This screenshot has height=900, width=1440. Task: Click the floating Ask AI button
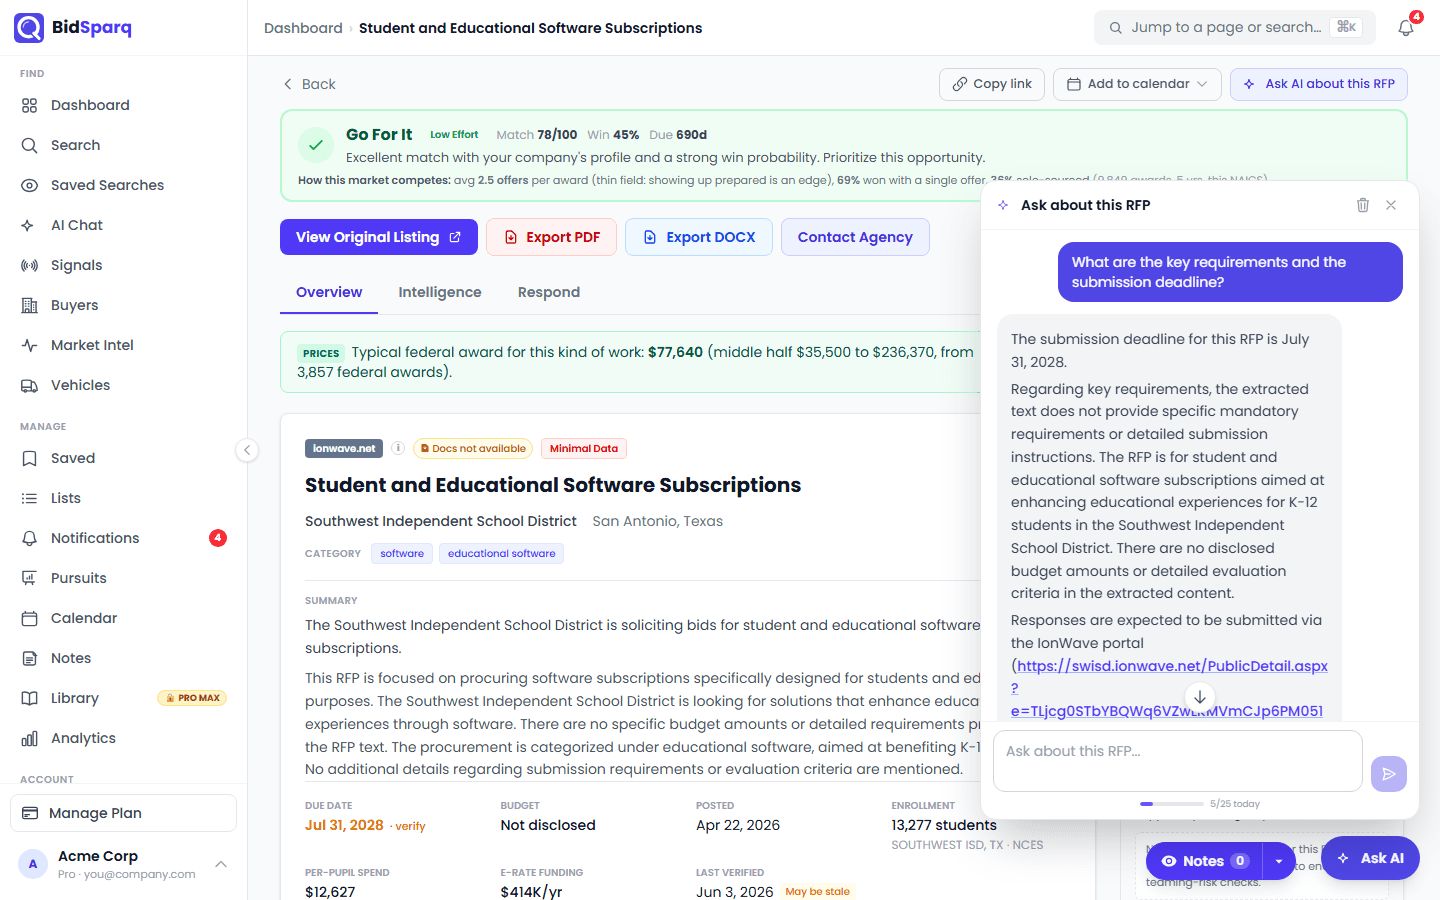[1371, 858]
